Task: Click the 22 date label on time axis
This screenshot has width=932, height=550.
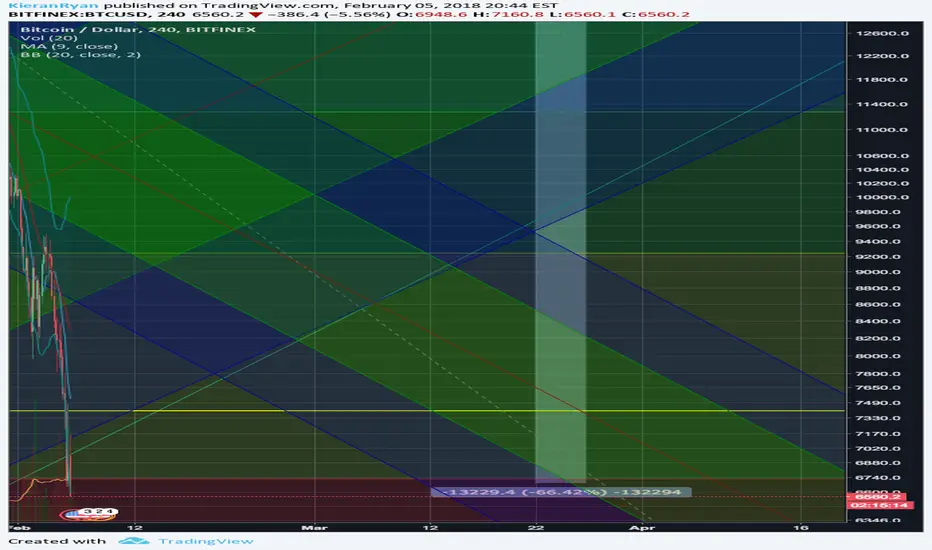Action: 536,527
